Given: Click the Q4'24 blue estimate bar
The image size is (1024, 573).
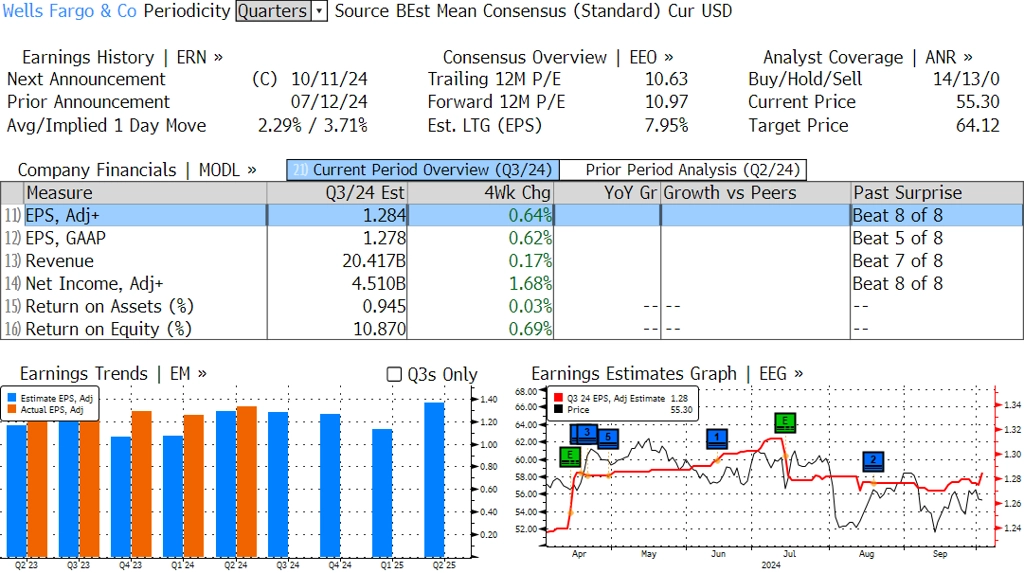Looking at the screenshot, I should tap(330, 485).
